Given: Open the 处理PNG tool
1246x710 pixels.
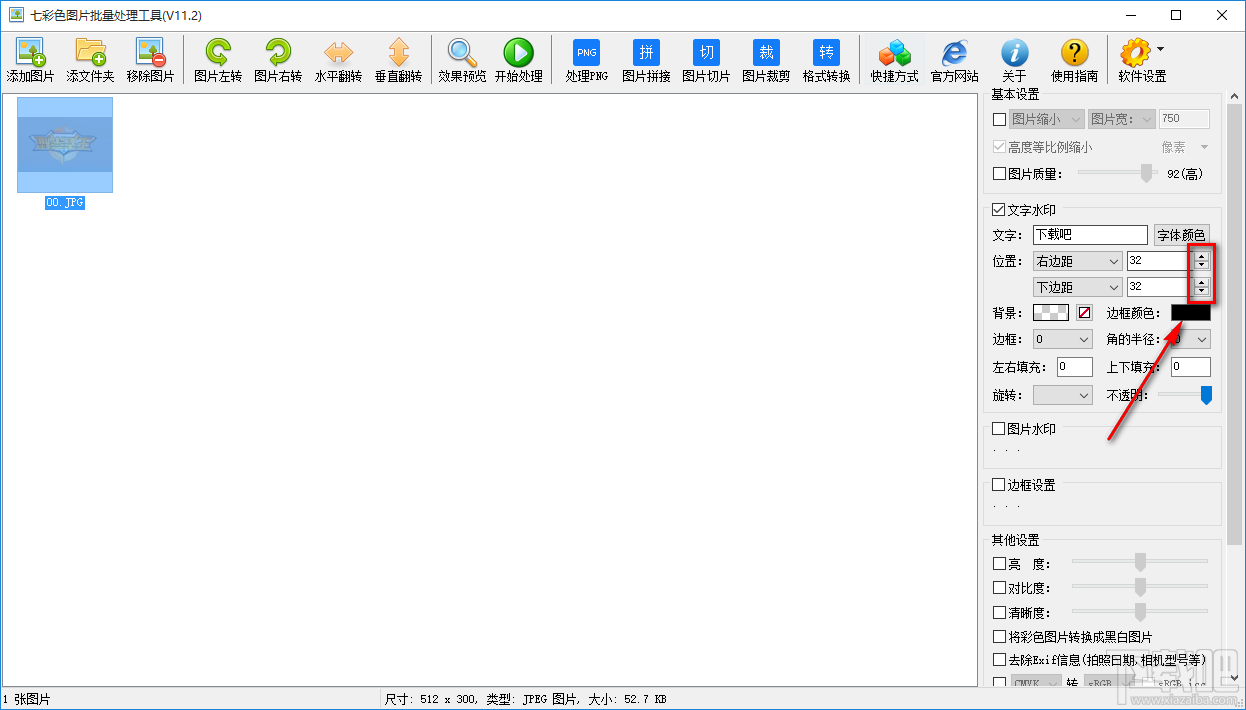Looking at the screenshot, I should (586, 52).
